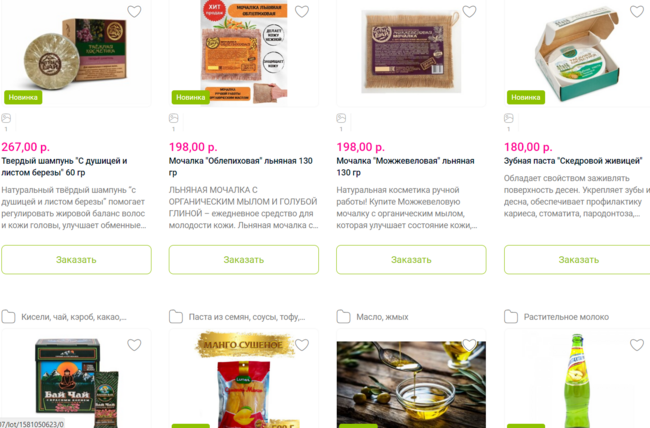This screenshot has width=650, height=428.
Task: Order the solid shampoo via Заказать
Action: click(76, 260)
